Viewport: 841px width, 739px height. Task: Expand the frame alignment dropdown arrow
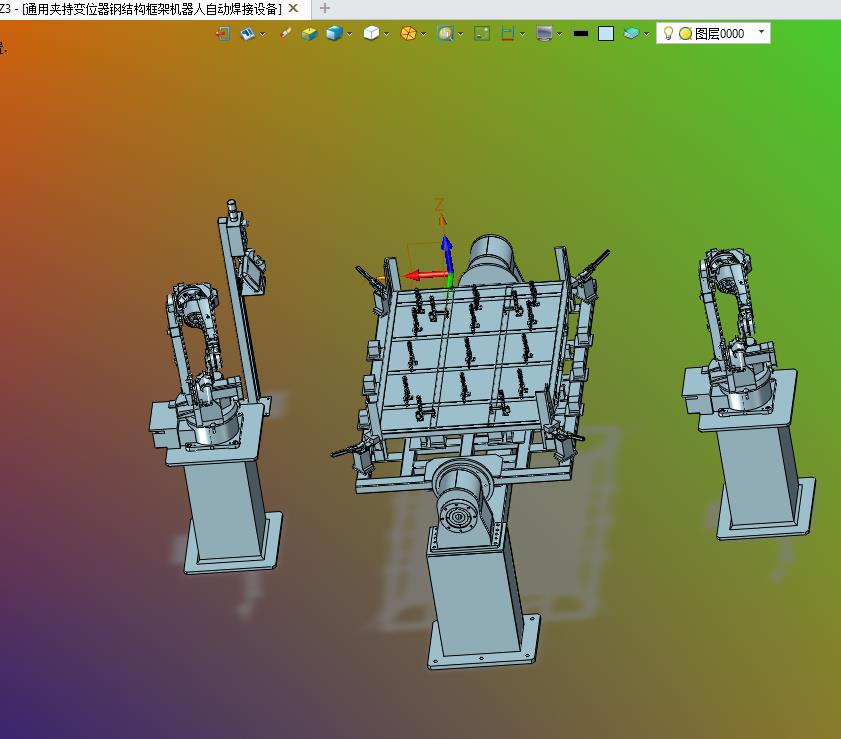click(x=522, y=34)
